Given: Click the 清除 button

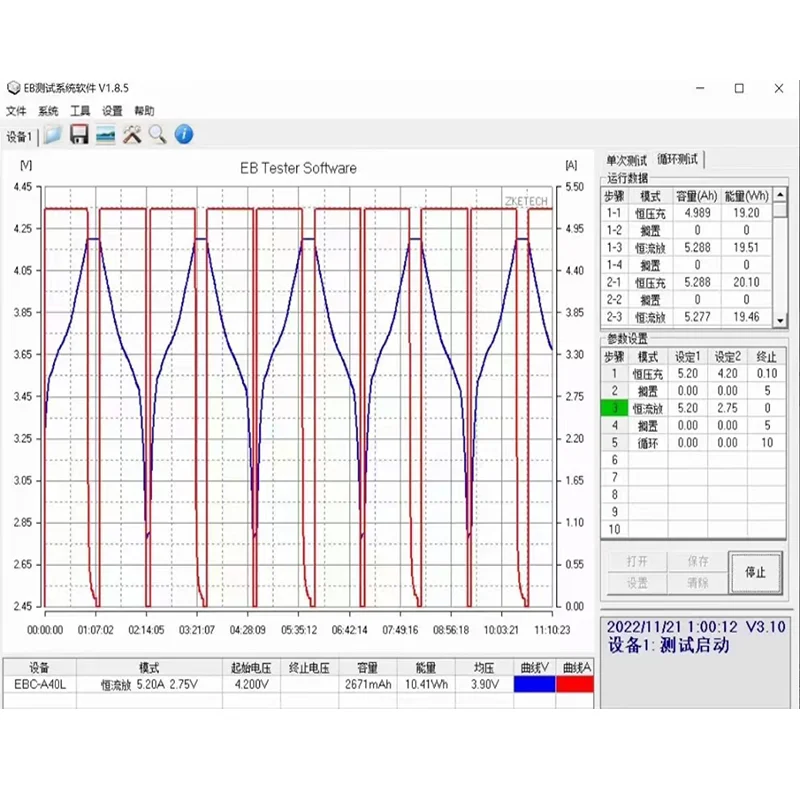Looking at the screenshot, I should (x=698, y=582).
